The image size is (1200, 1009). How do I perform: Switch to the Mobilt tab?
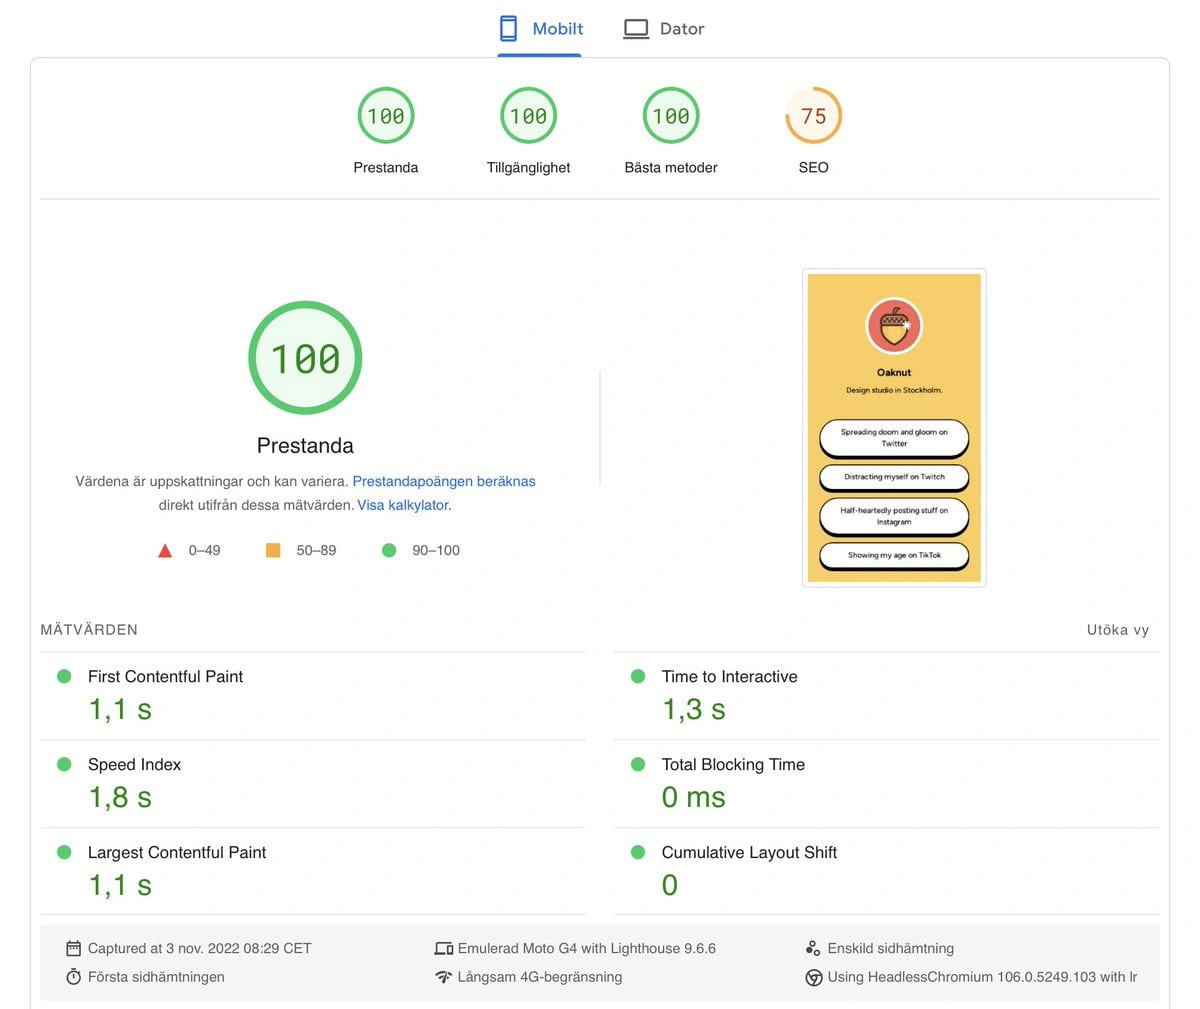[541, 29]
